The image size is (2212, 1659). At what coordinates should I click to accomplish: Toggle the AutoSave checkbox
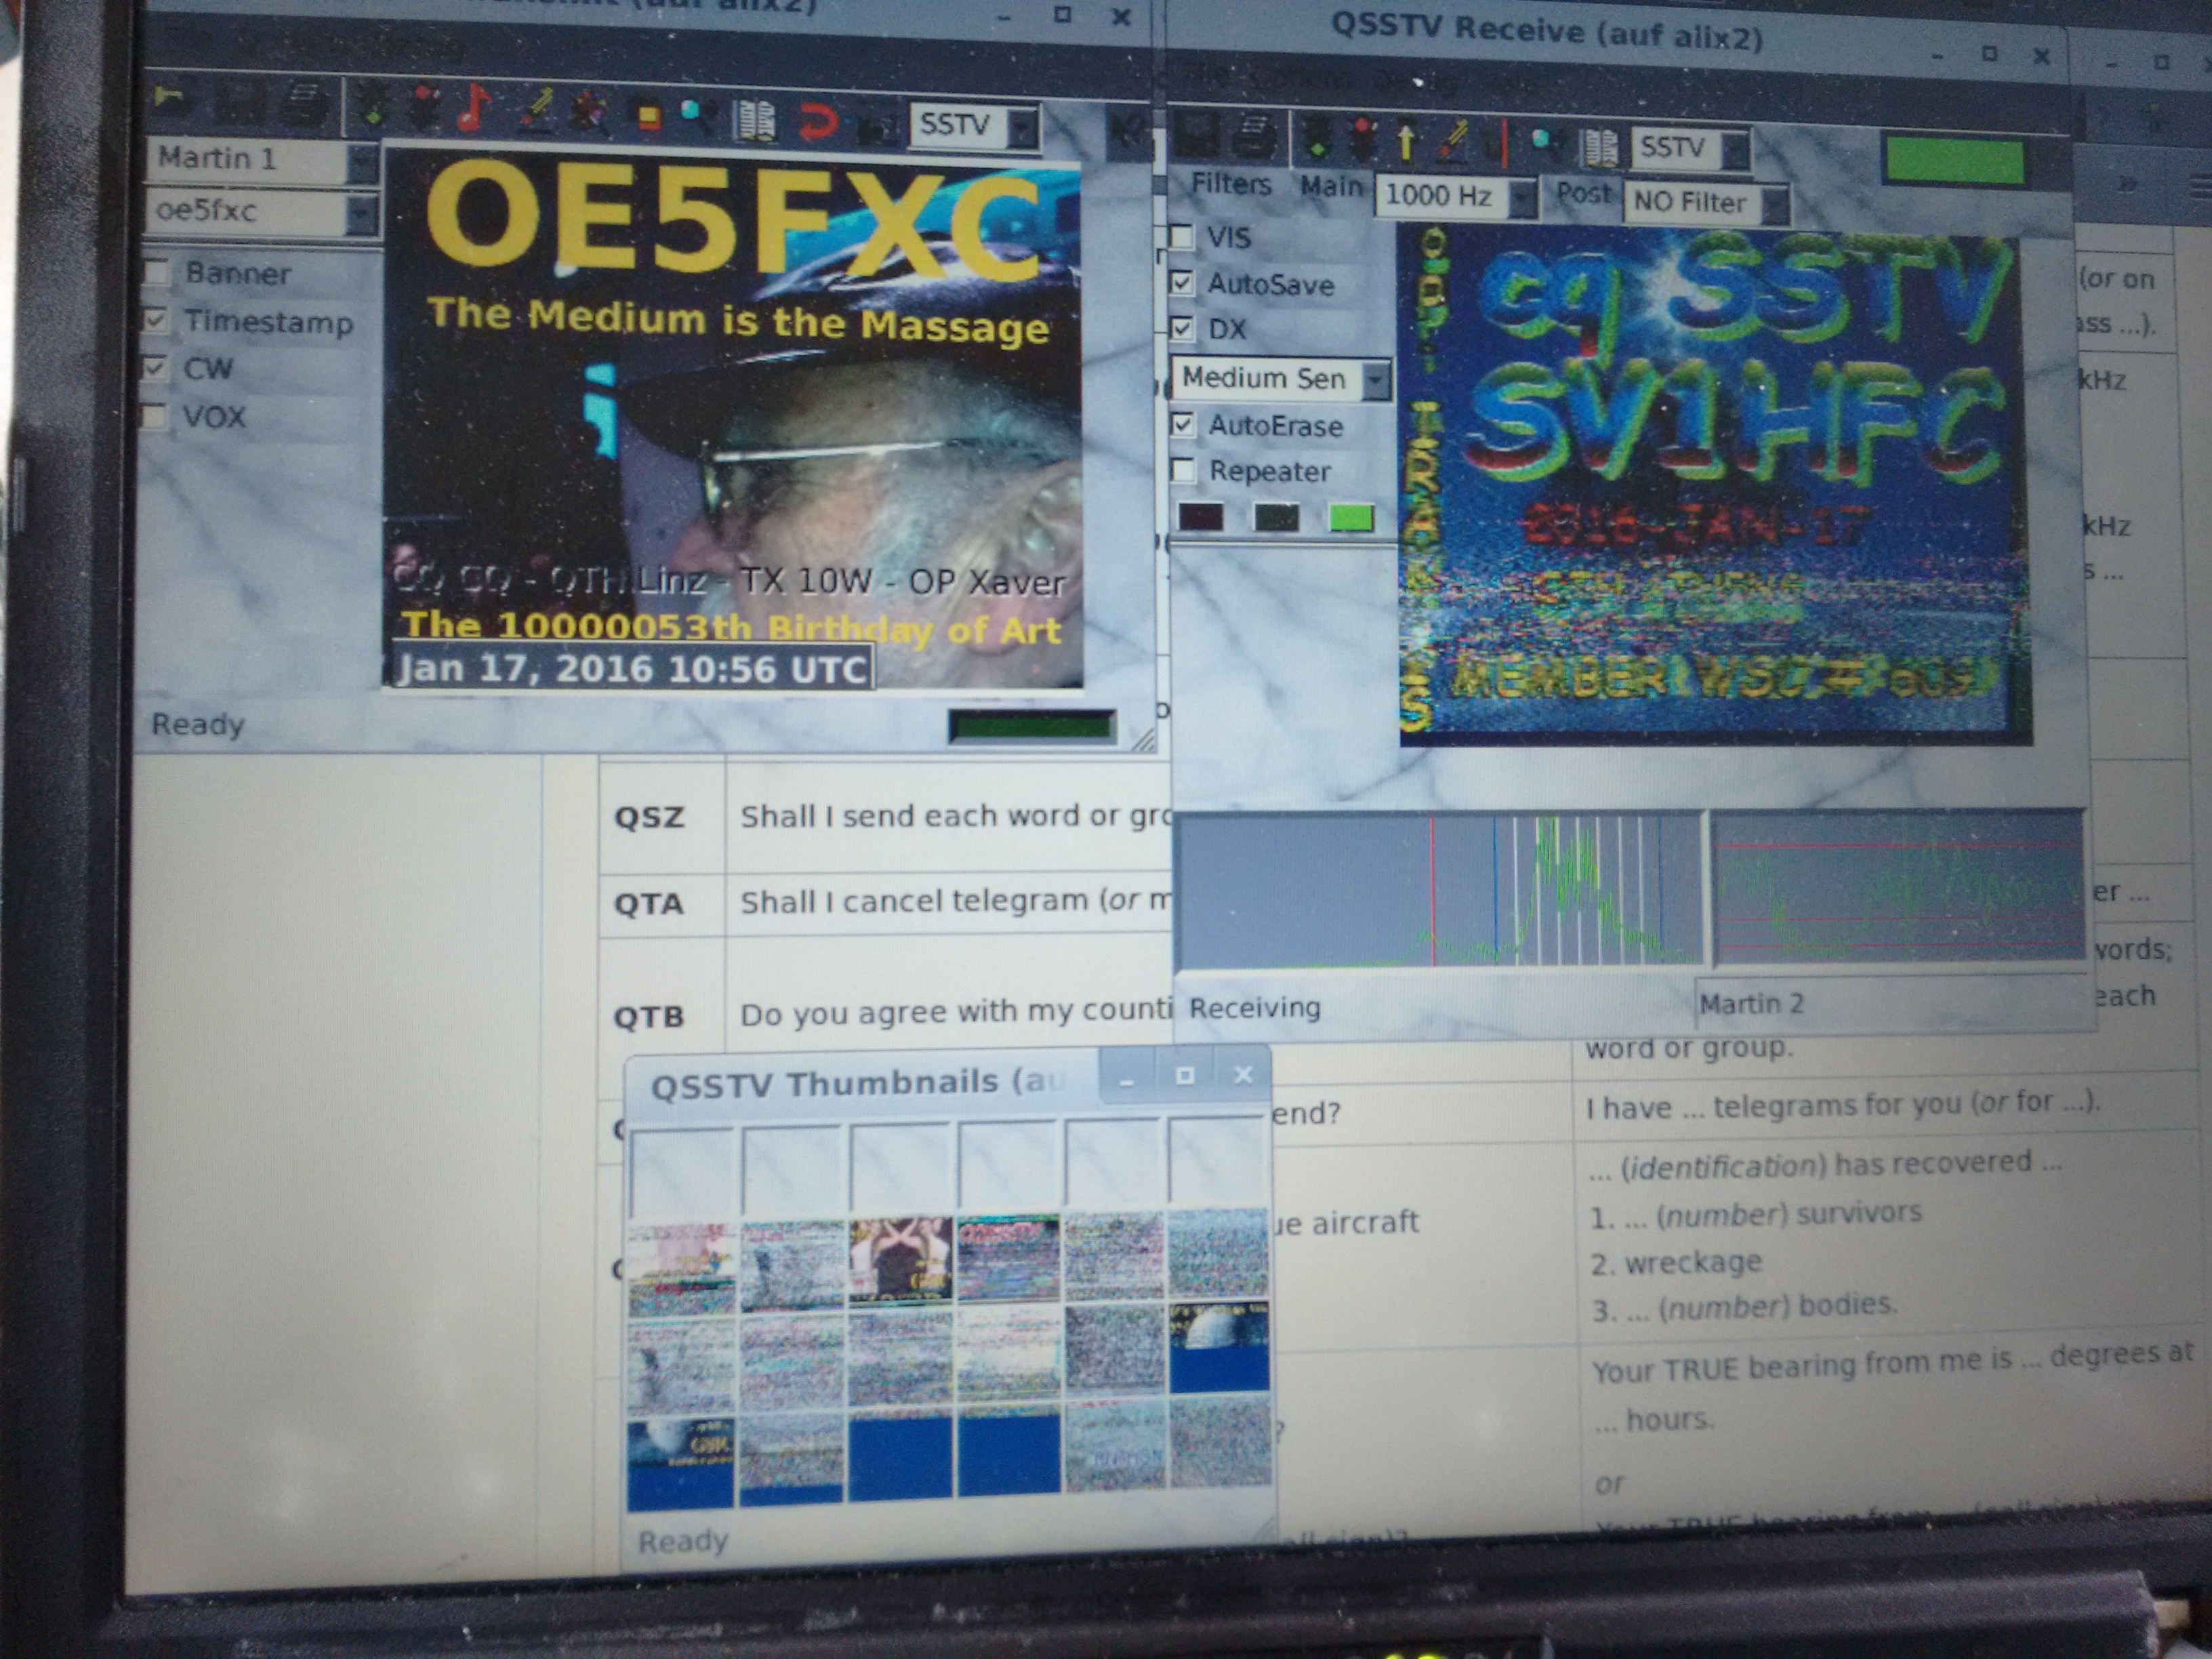click(1182, 283)
